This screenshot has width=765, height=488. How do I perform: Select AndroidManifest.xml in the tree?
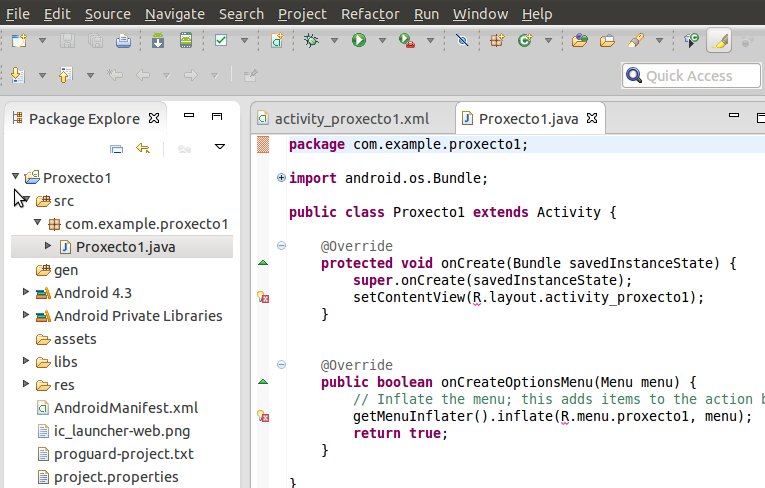coord(126,407)
